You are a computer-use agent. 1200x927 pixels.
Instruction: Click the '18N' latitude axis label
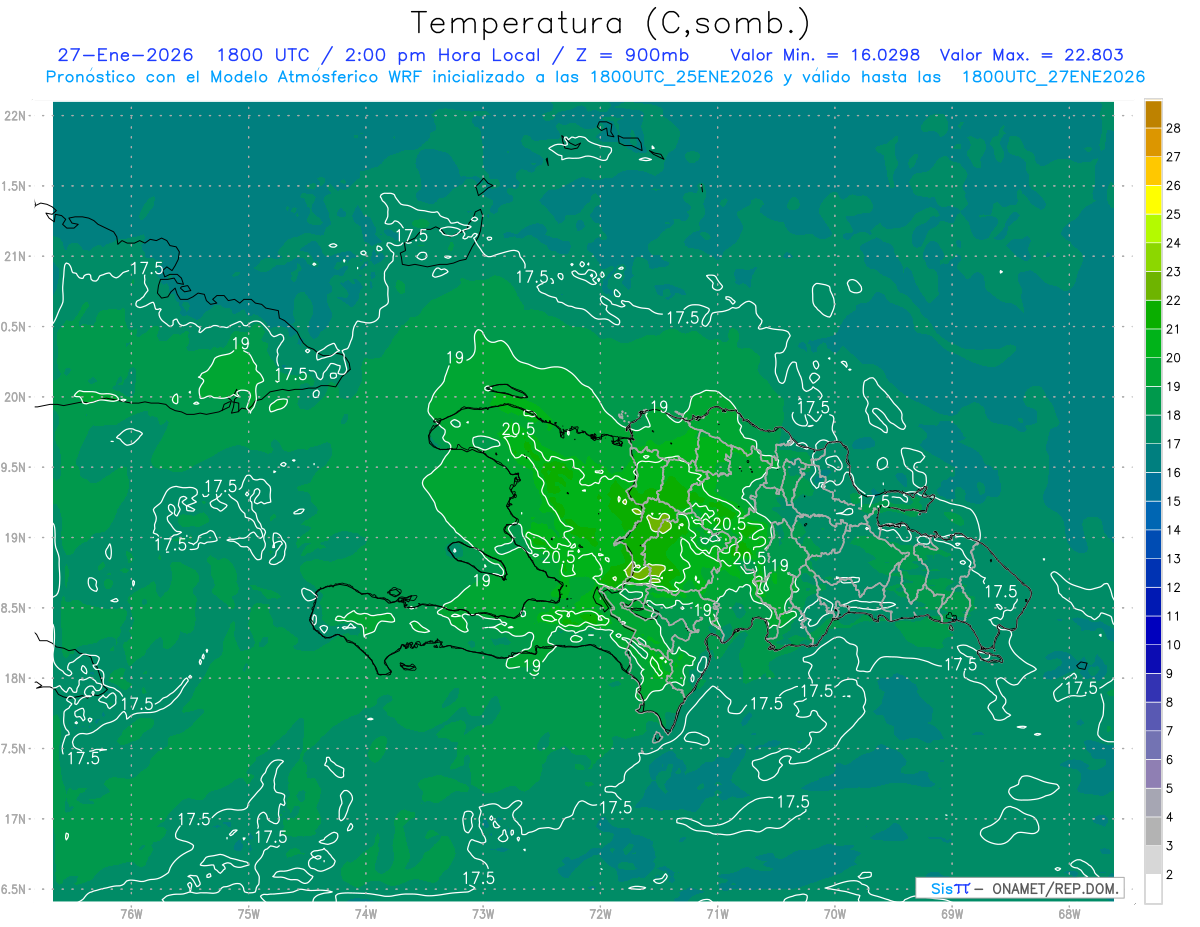coord(13,678)
